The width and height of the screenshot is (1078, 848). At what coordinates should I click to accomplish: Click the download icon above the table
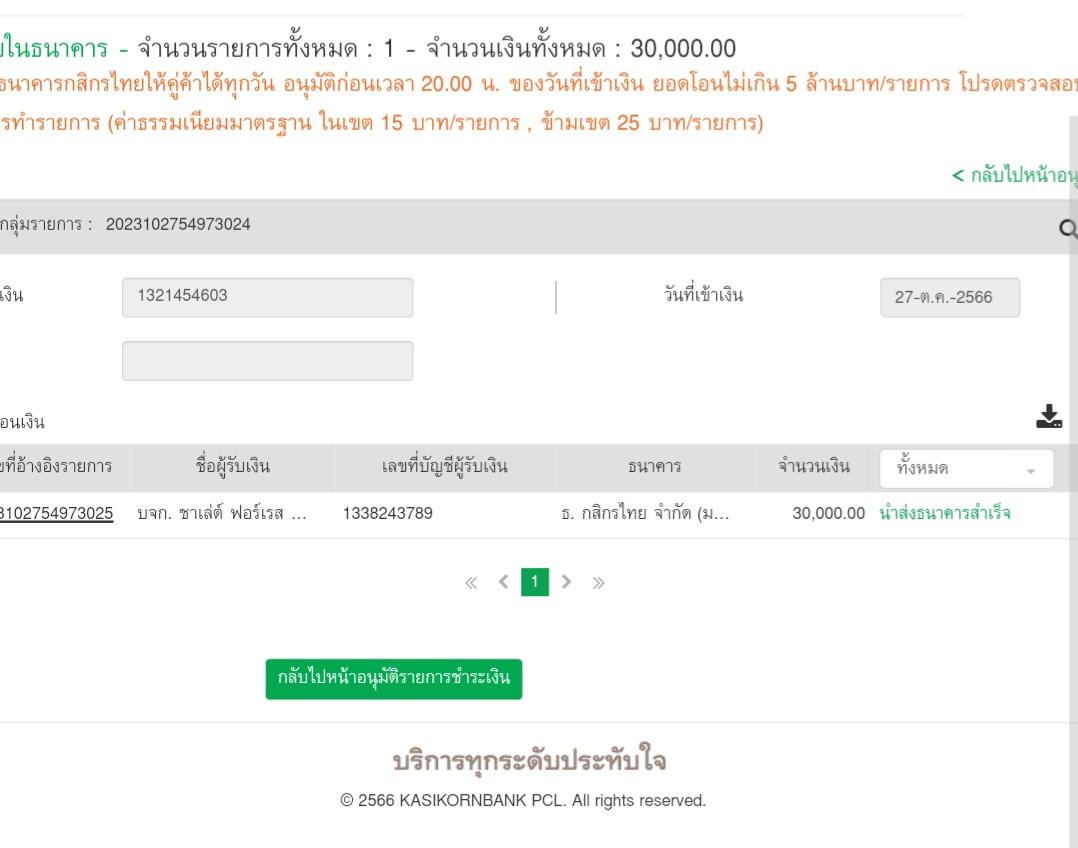(1048, 417)
